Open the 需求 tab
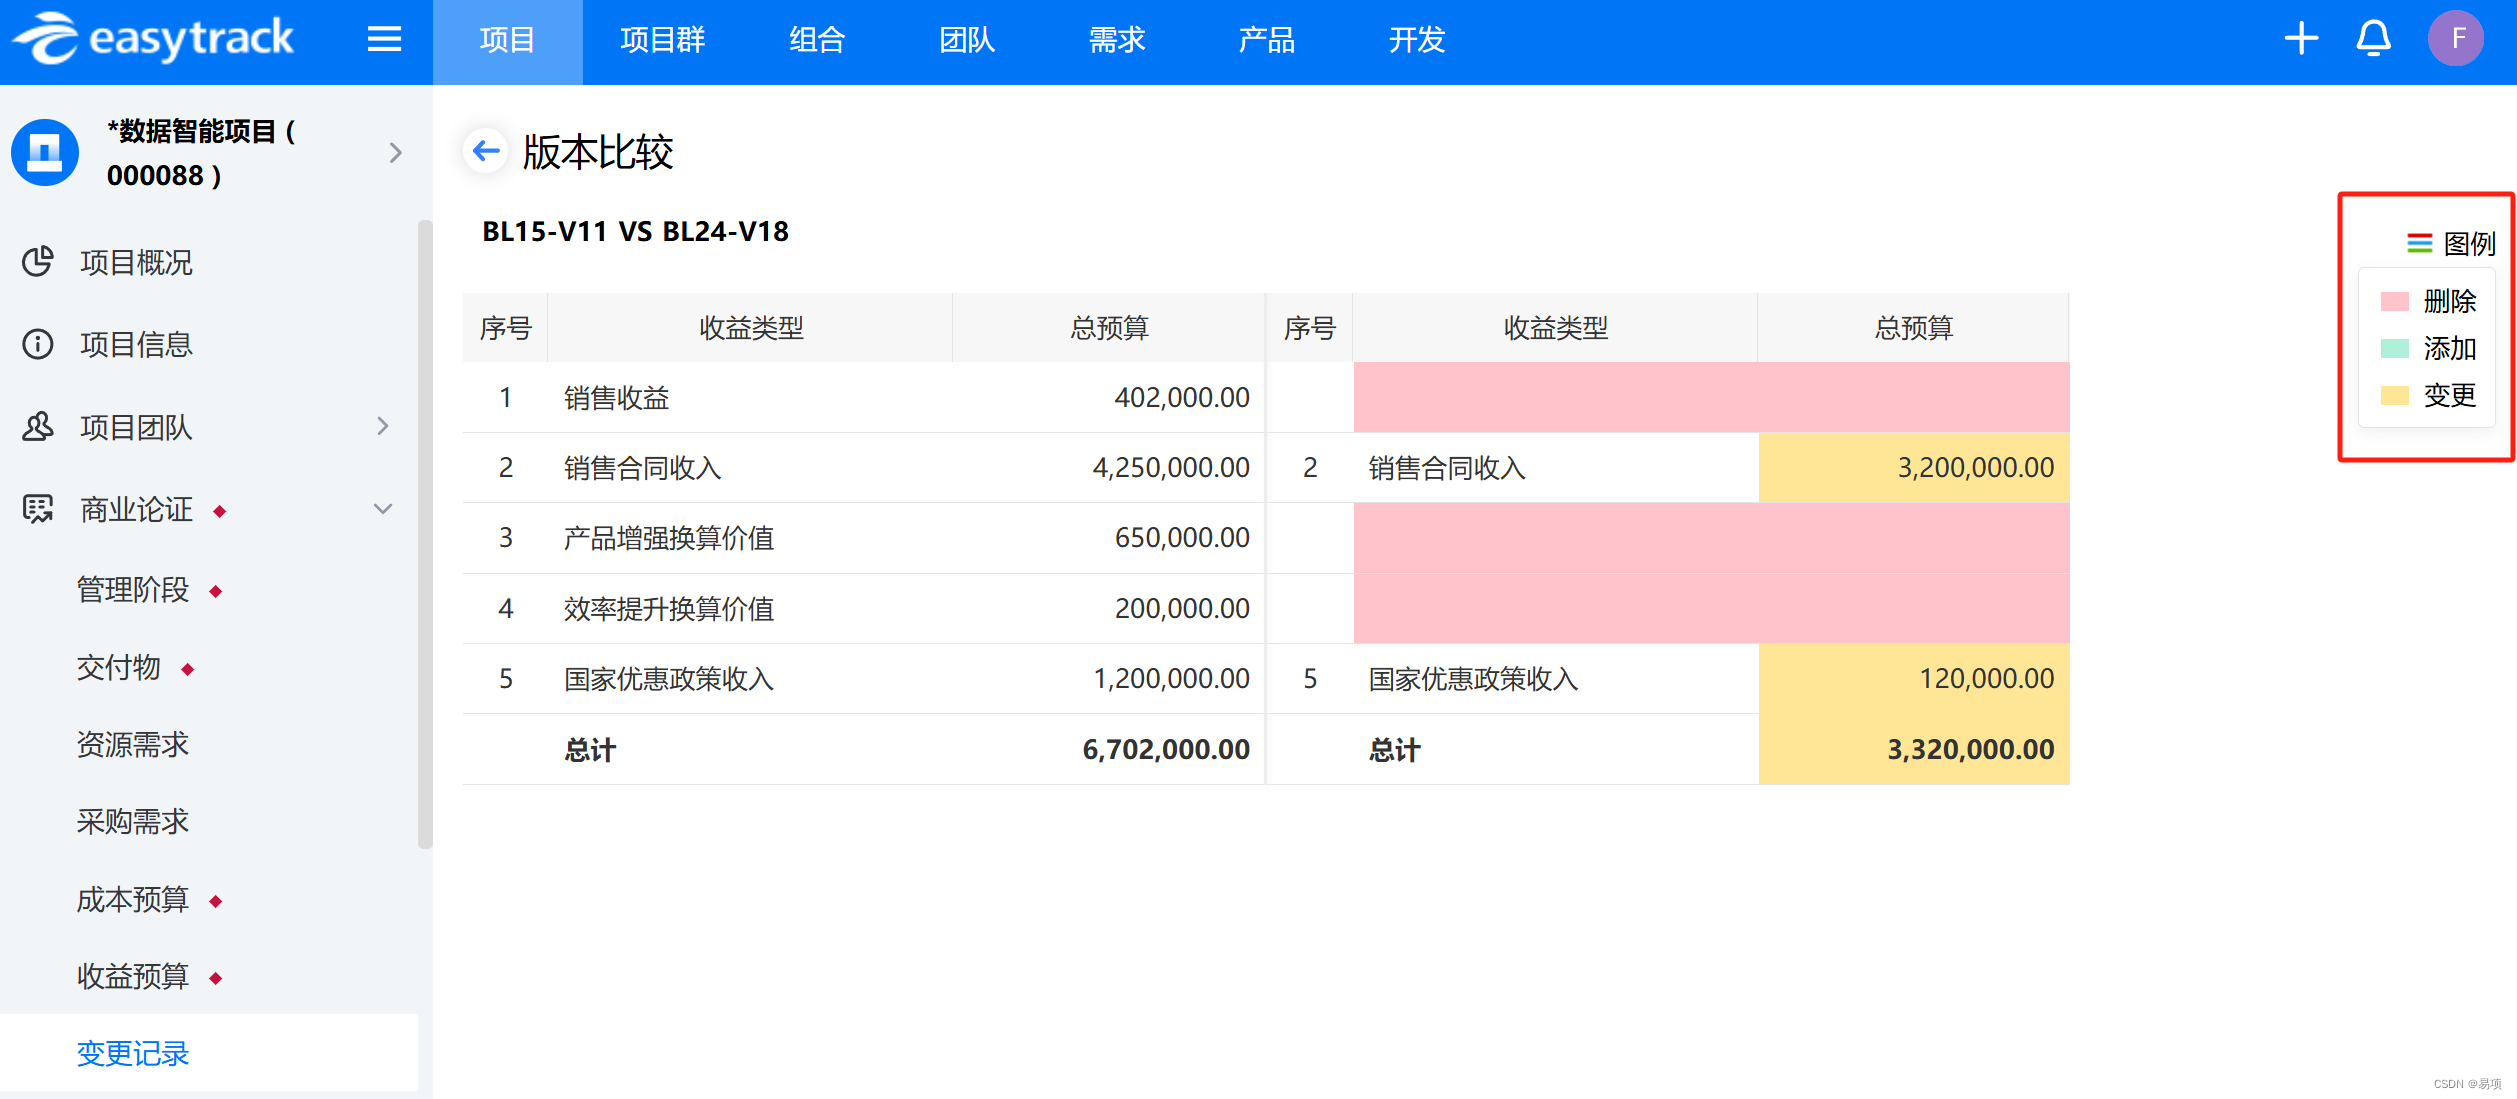This screenshot has height=1099, width=2517. click(1117, 41)
